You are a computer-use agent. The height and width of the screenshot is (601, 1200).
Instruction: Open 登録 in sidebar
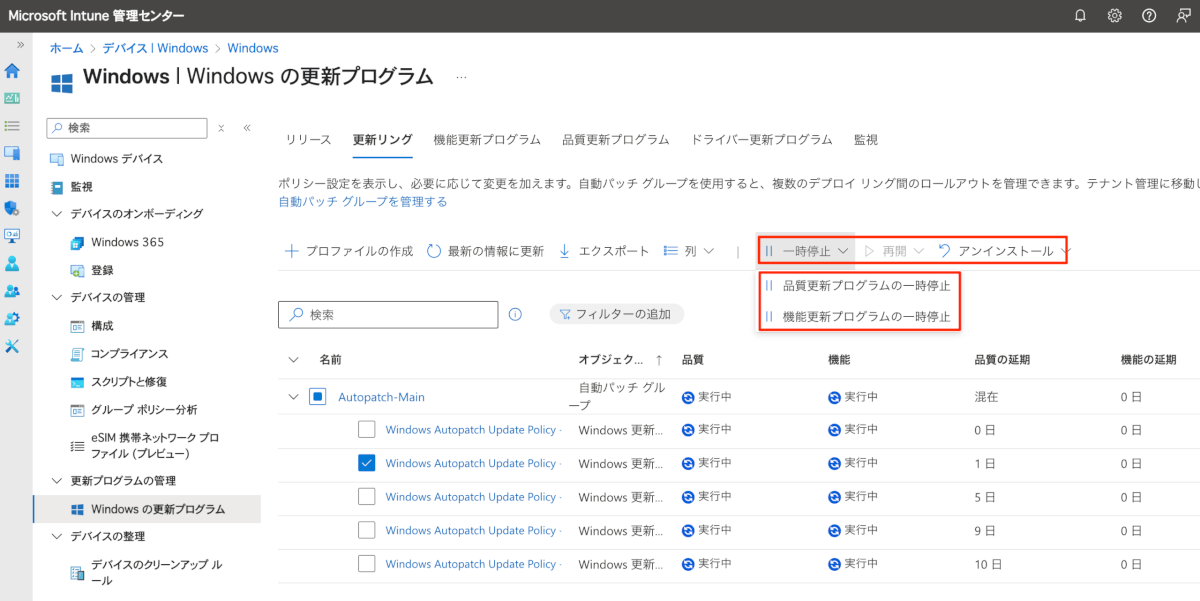click(x=102, y=270)
